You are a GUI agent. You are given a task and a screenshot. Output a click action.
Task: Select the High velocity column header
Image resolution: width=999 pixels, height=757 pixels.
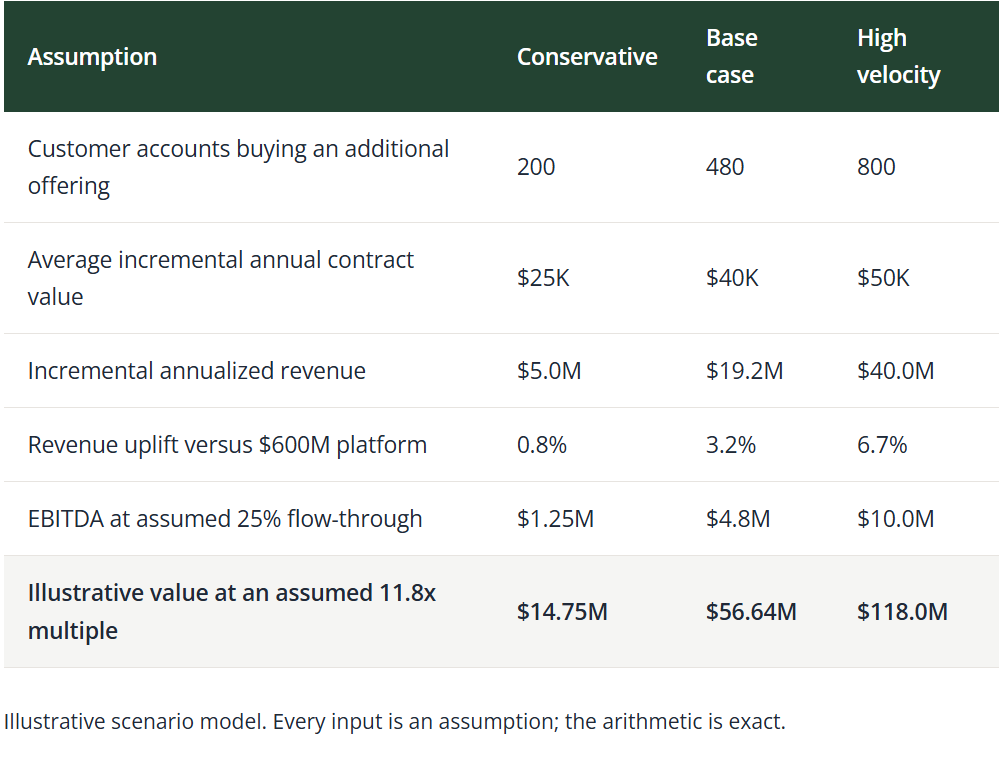coord(898,56)
